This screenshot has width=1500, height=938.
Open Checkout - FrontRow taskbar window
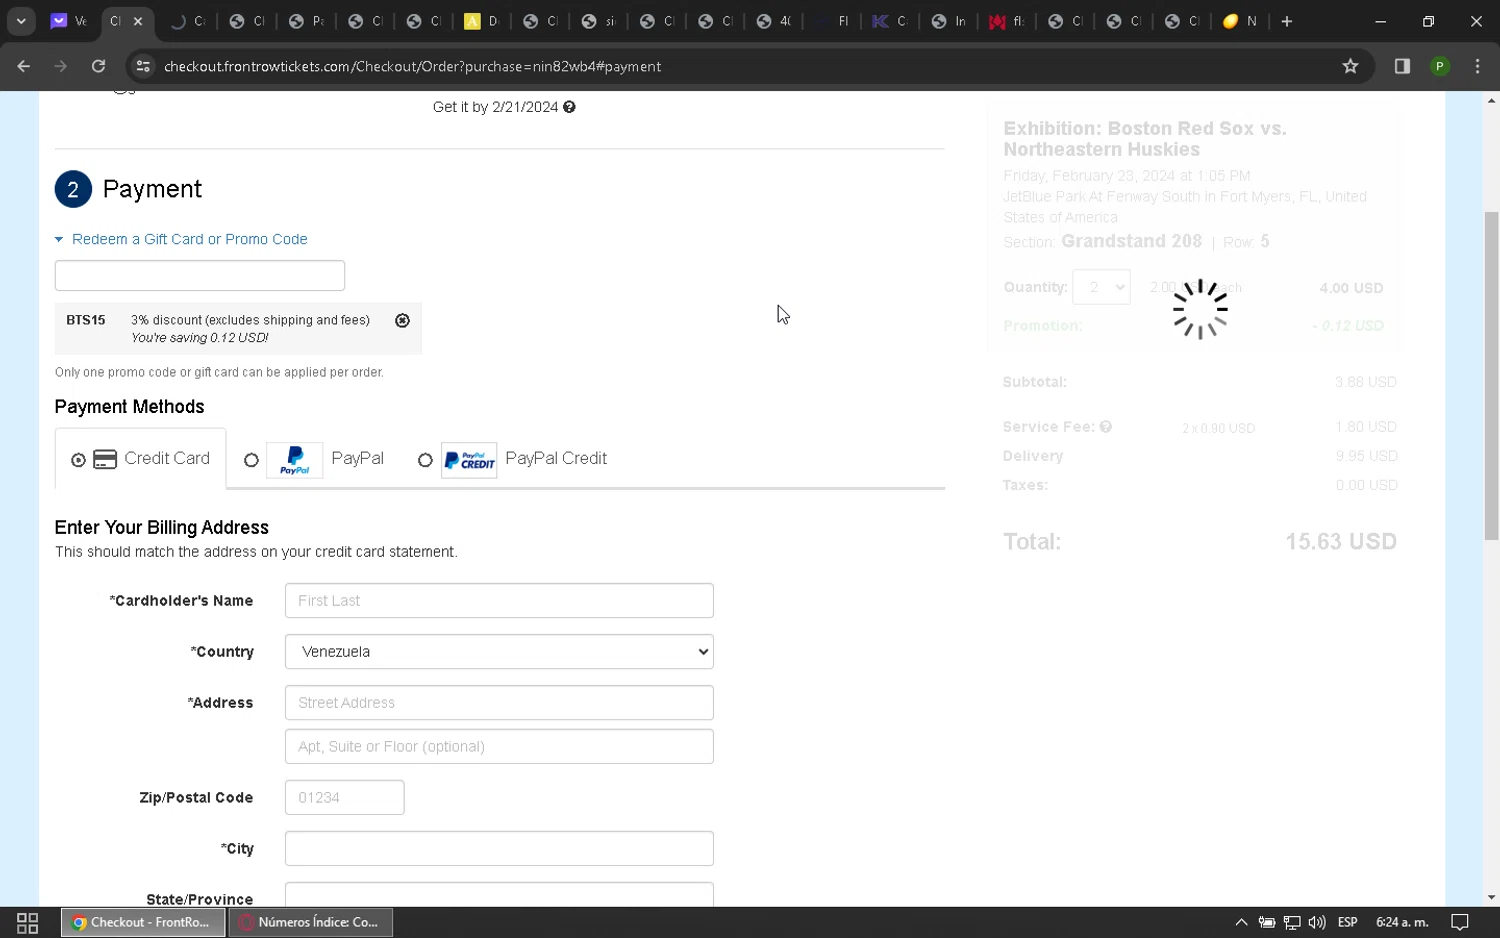145,922
